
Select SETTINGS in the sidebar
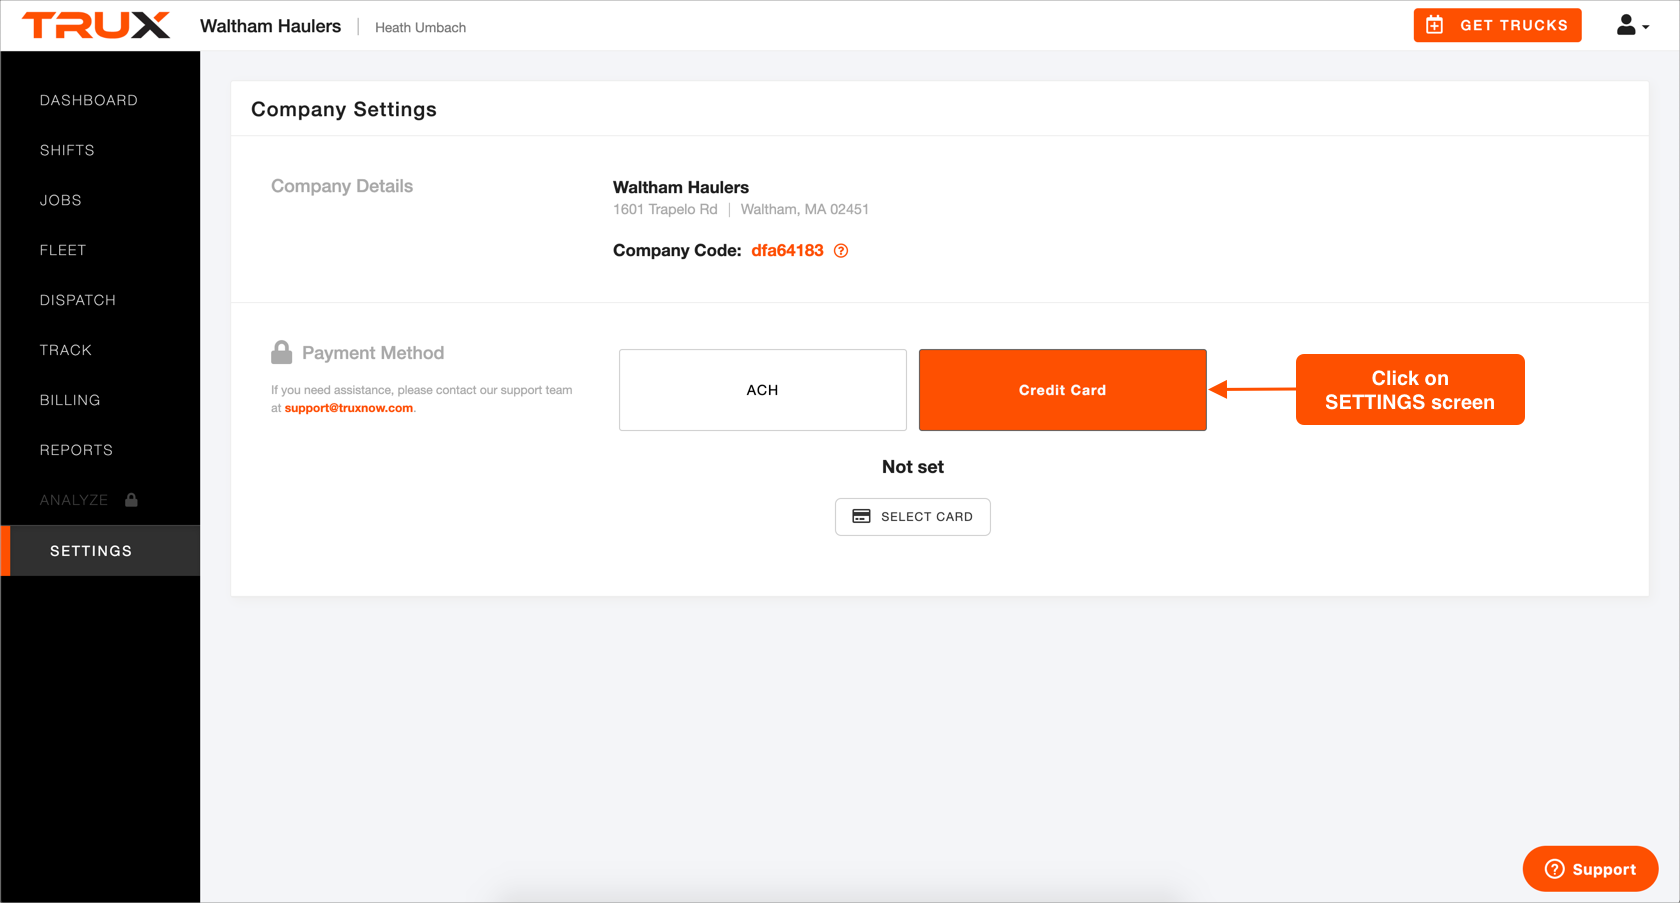pyautogui.click(x=100, y=551)
